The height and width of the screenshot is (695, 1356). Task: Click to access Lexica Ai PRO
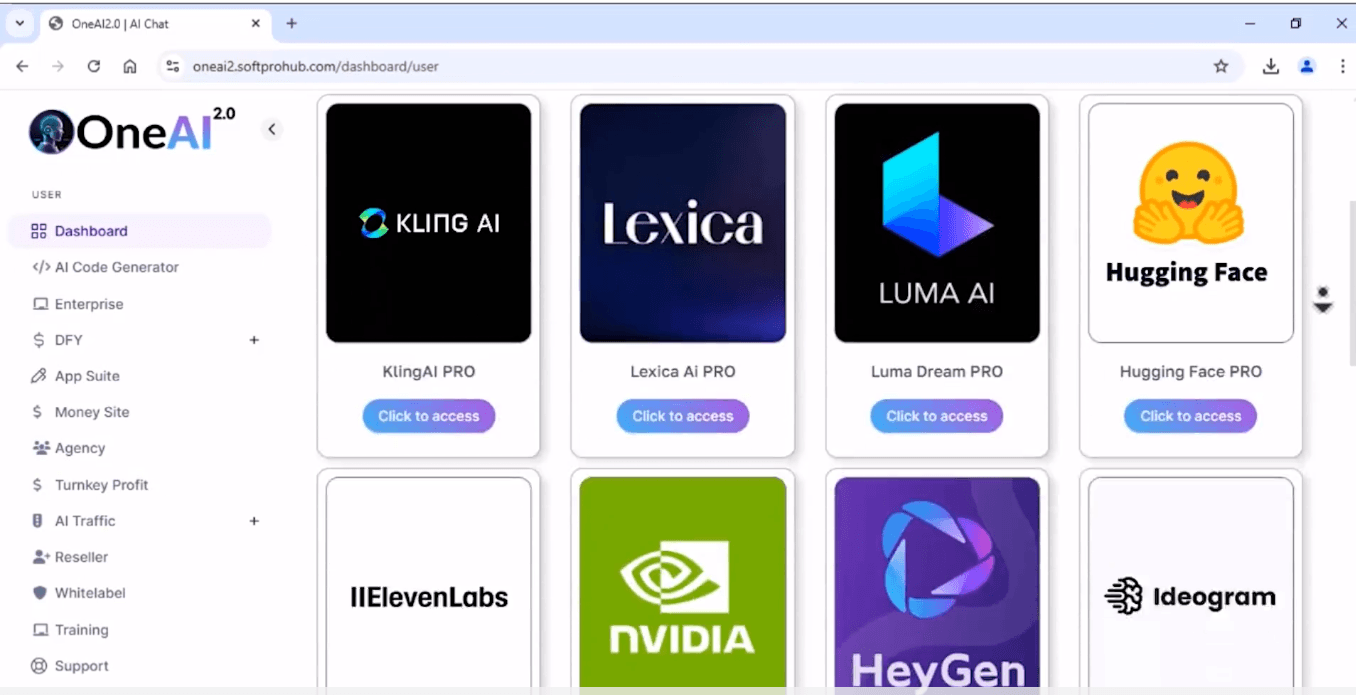683,416
